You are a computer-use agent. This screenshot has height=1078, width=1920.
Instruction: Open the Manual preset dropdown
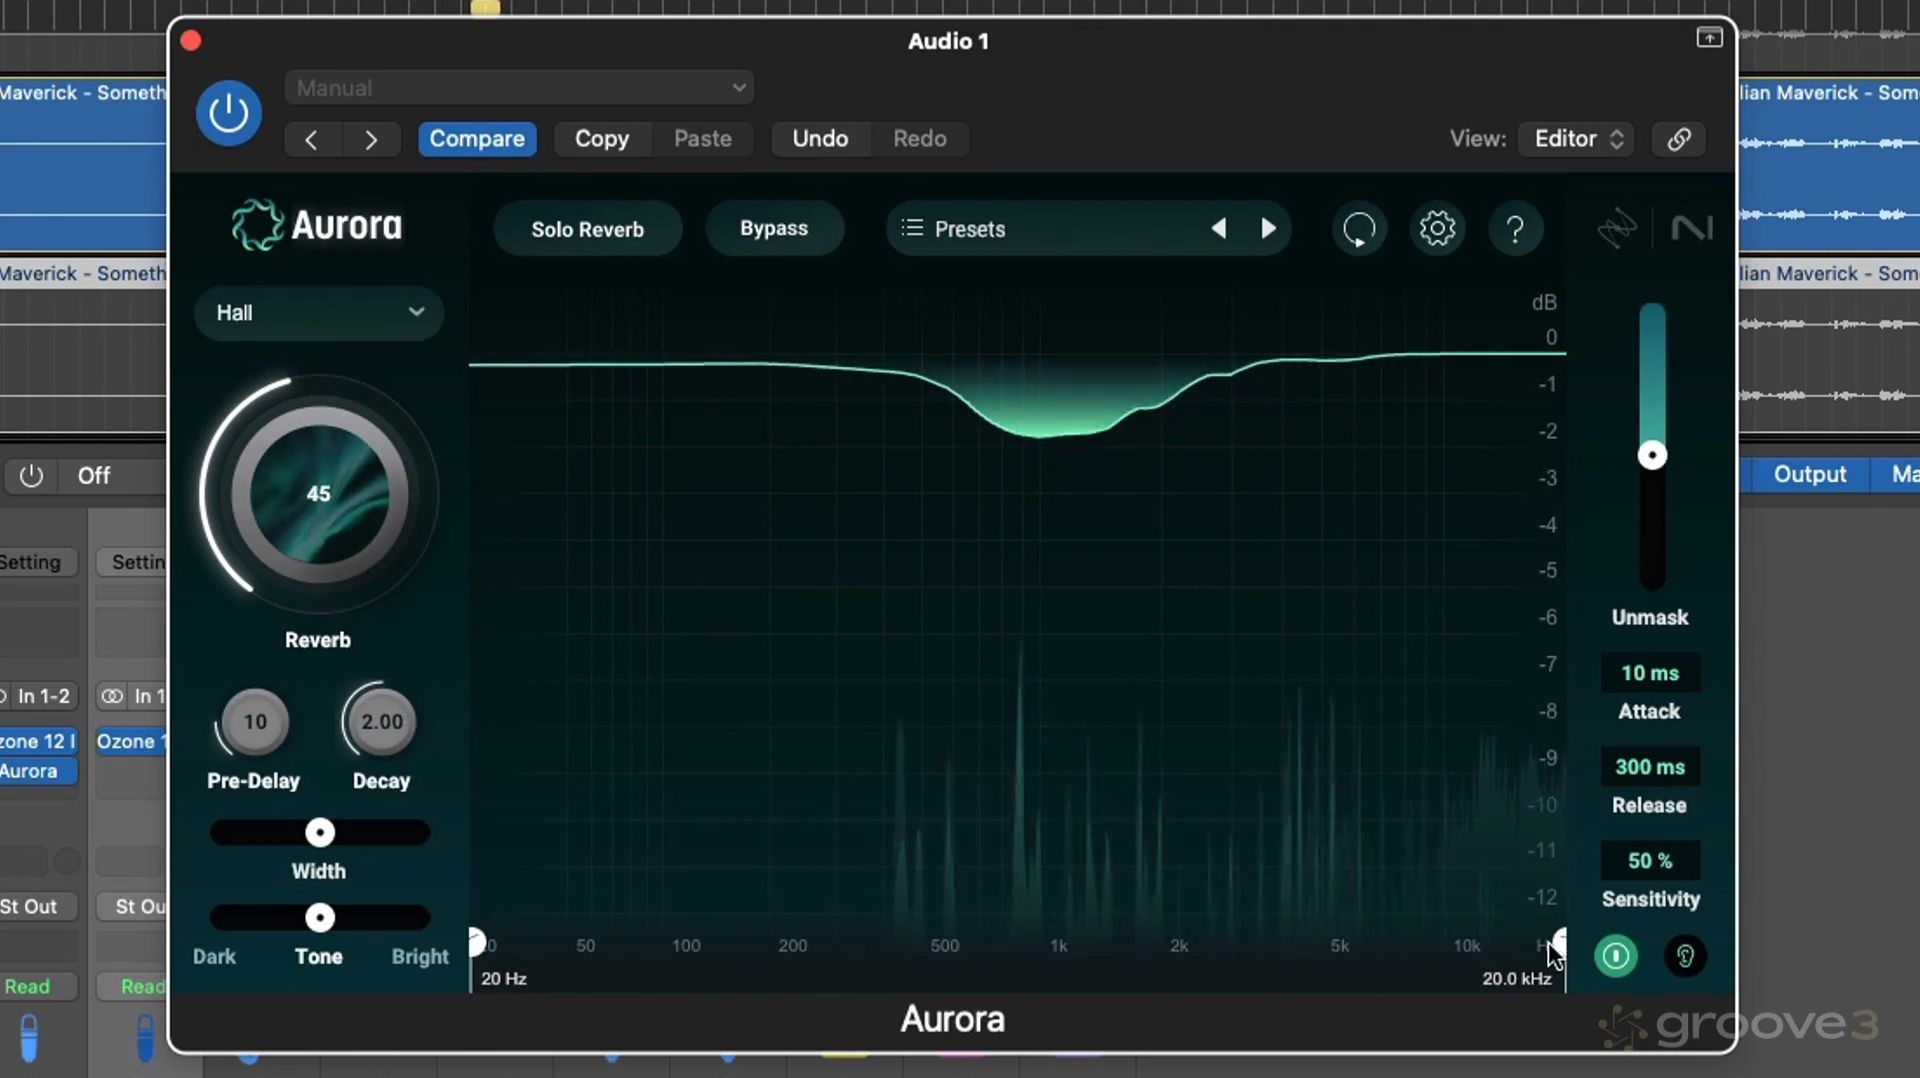[519, 88]
